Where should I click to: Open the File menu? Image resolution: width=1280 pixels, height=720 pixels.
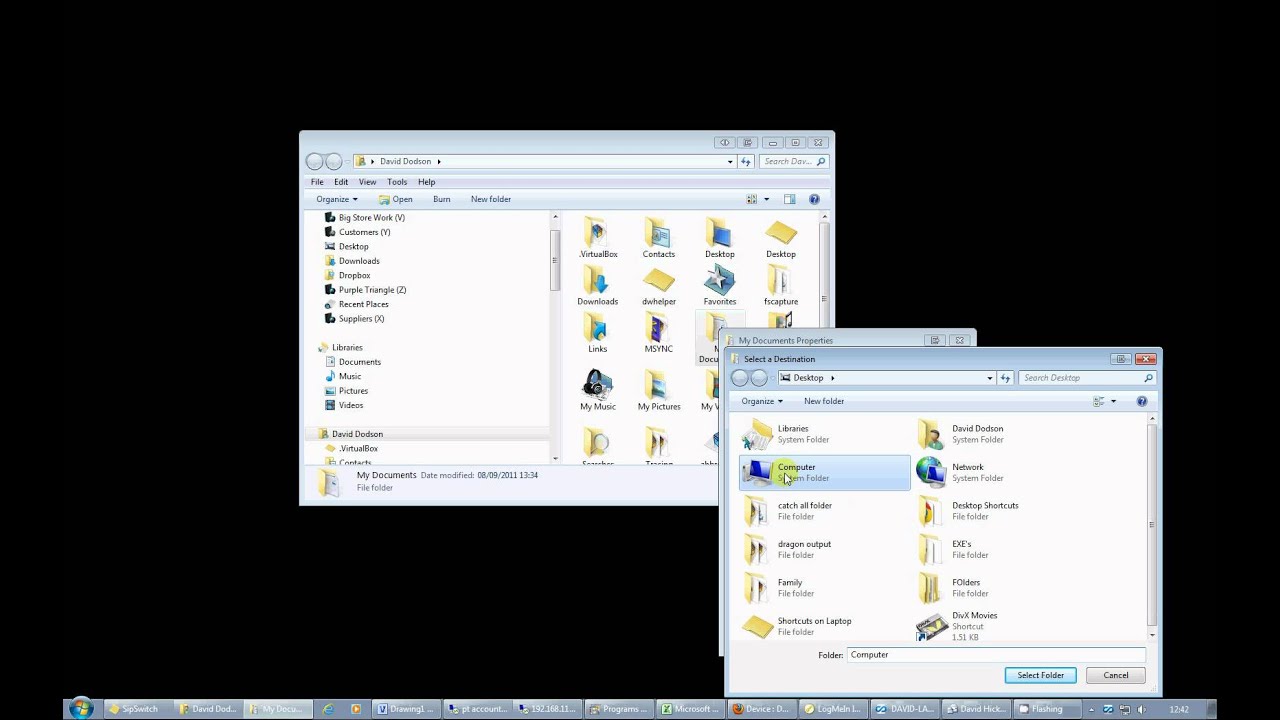317,182
